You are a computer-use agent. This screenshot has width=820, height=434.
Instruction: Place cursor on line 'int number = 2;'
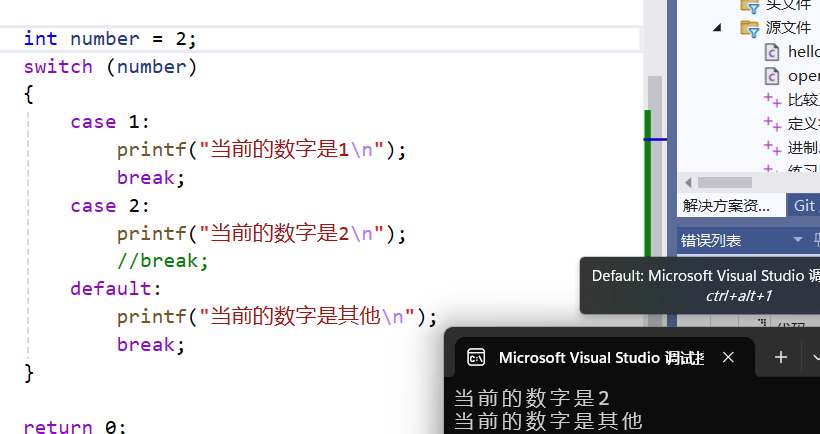click(x=110, y=39)
